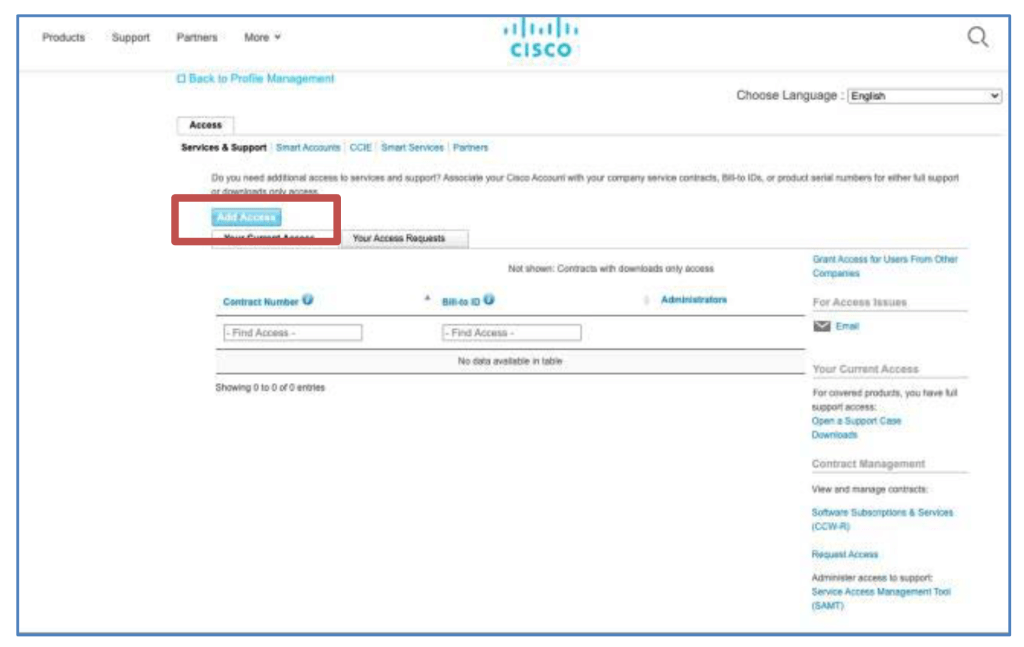Click the Bill-to ID info icon
This screenshot has width=1024, height=647.
489,300
